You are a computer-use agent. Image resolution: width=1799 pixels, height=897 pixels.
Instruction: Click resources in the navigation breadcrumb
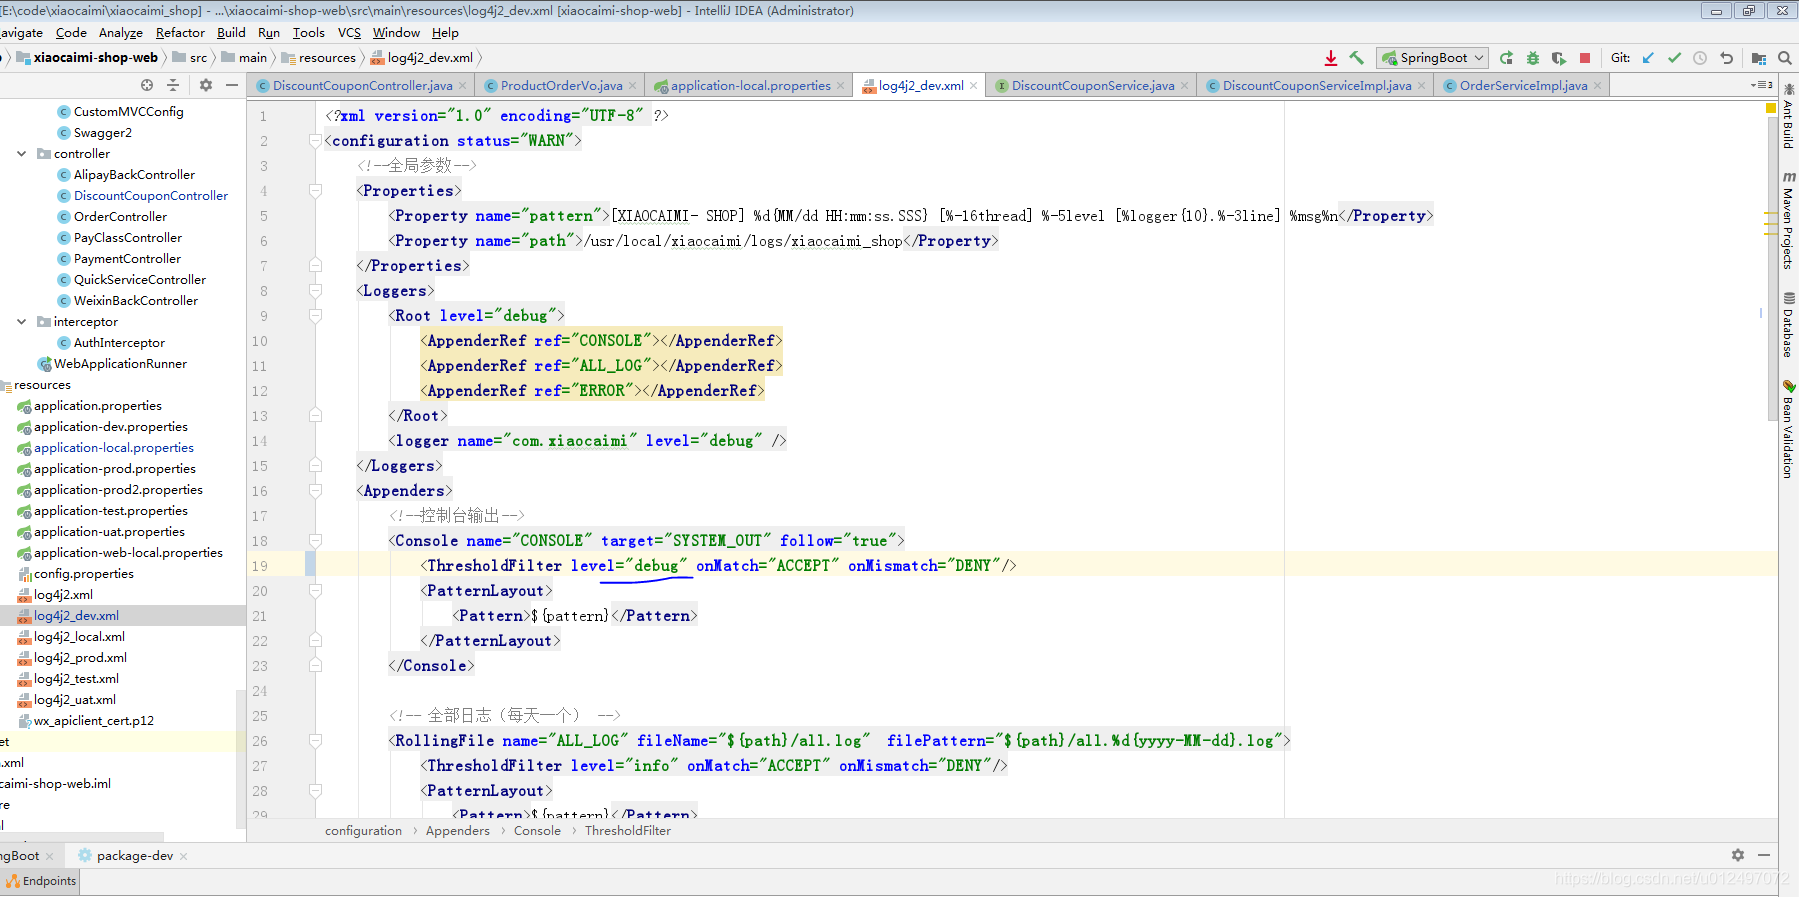coord(319,57)
